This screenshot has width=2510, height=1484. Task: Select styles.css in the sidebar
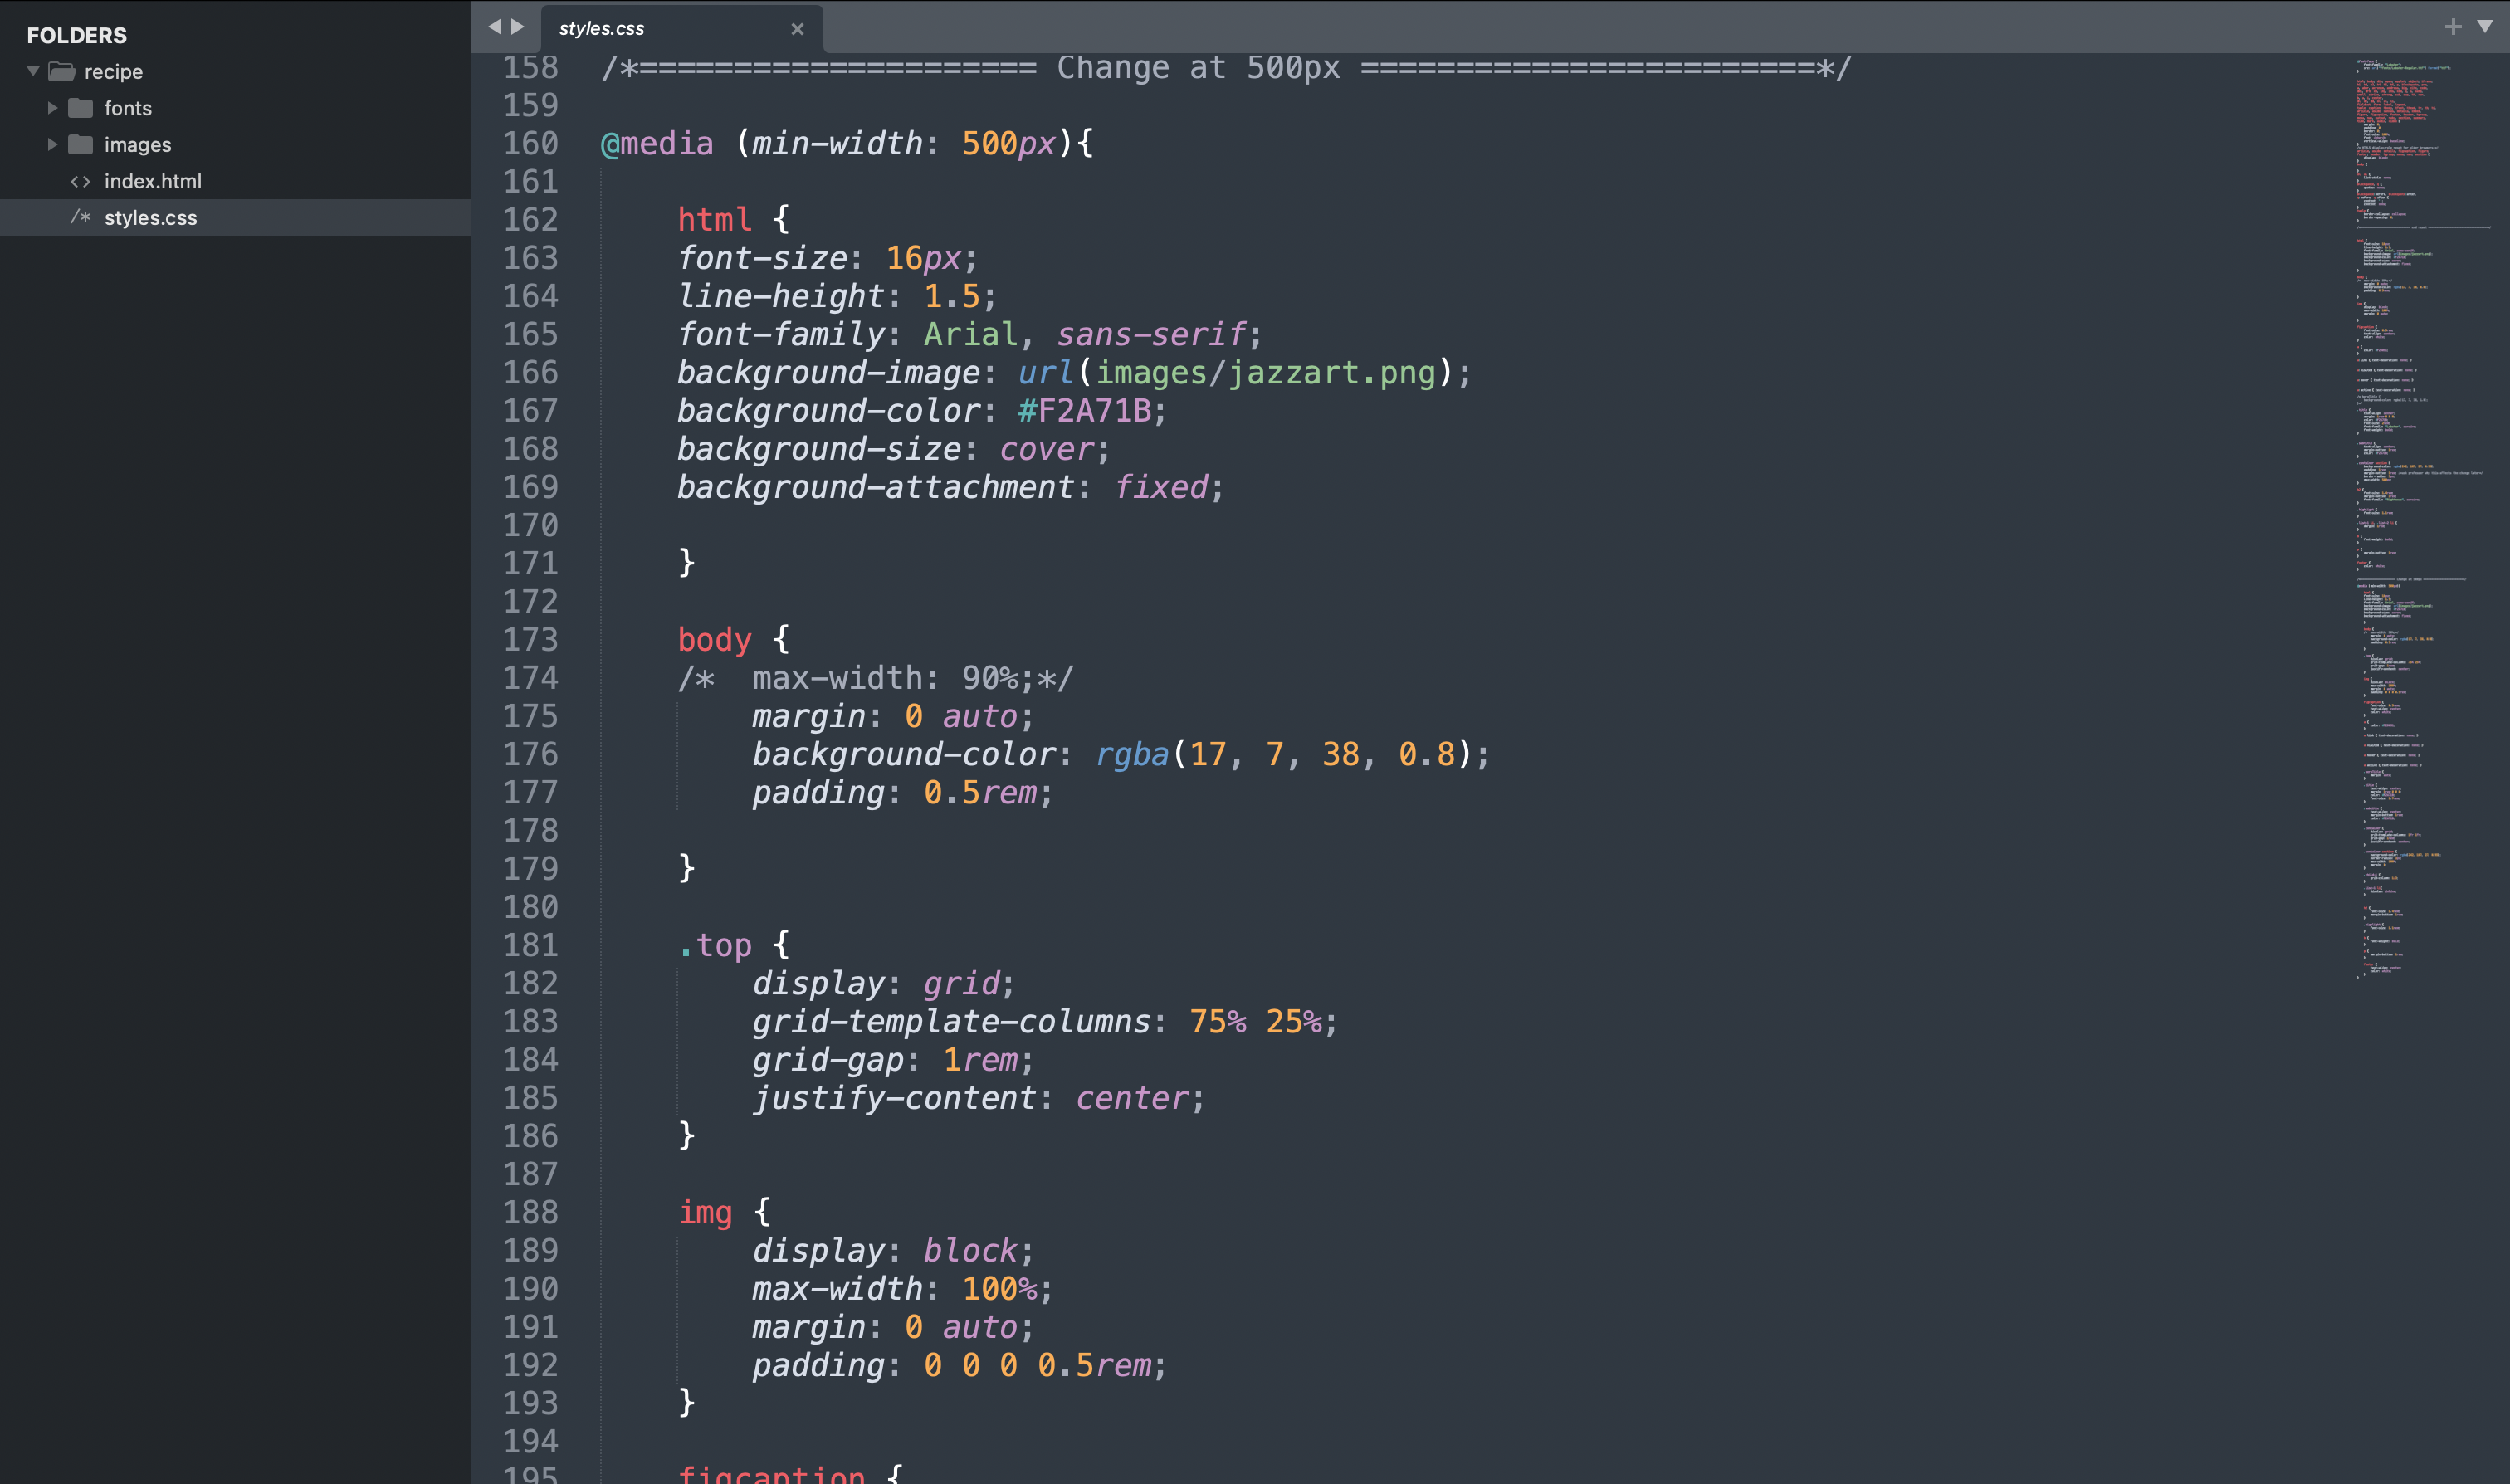click(151, 217)
